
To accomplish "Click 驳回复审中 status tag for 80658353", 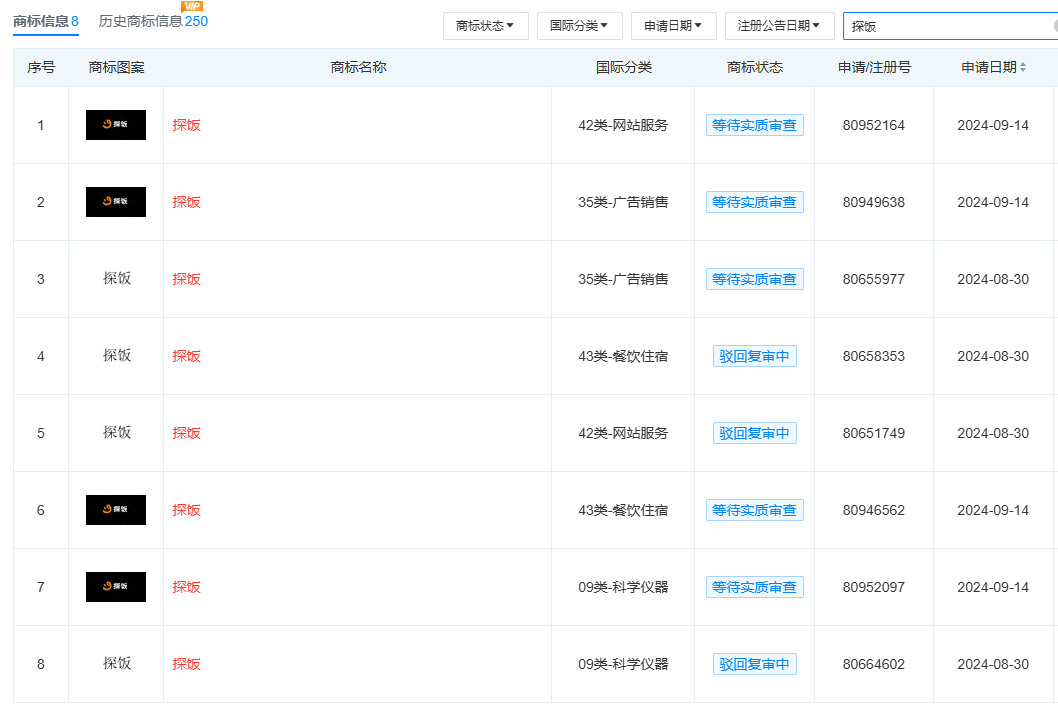I will coord(754,356).
